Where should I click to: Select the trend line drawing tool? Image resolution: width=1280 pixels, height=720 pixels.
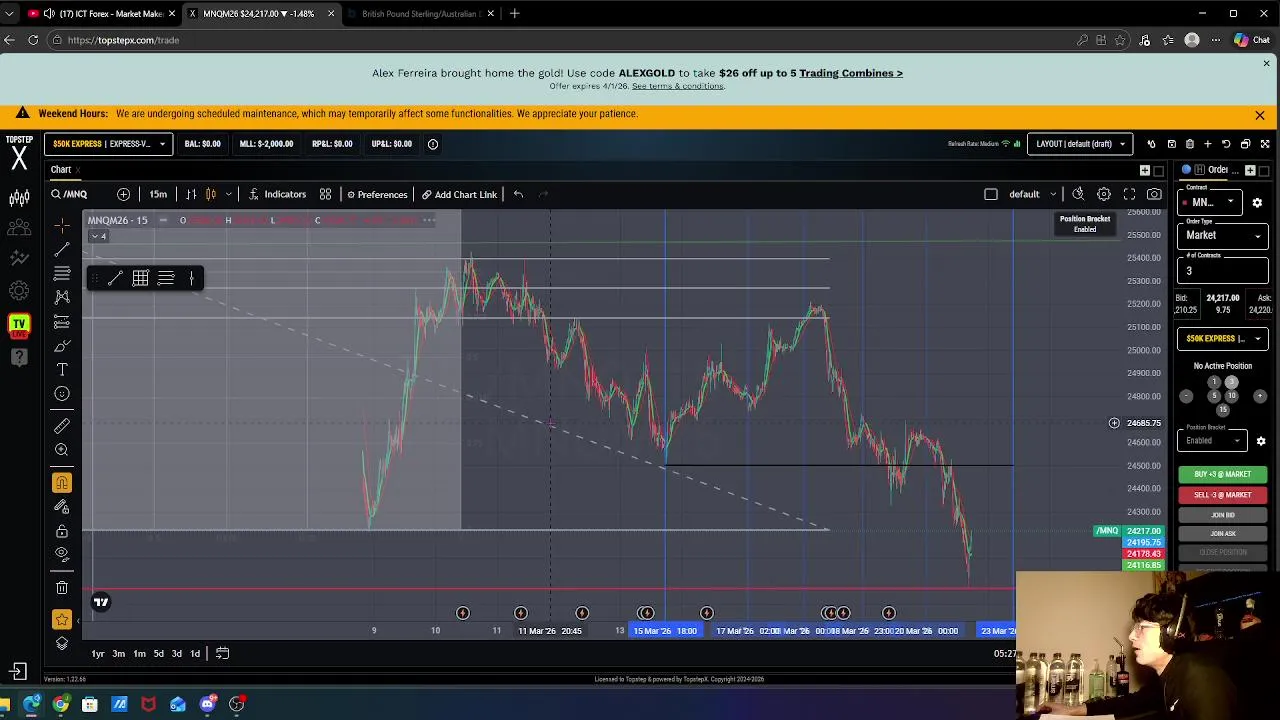[x=62, y=249]
